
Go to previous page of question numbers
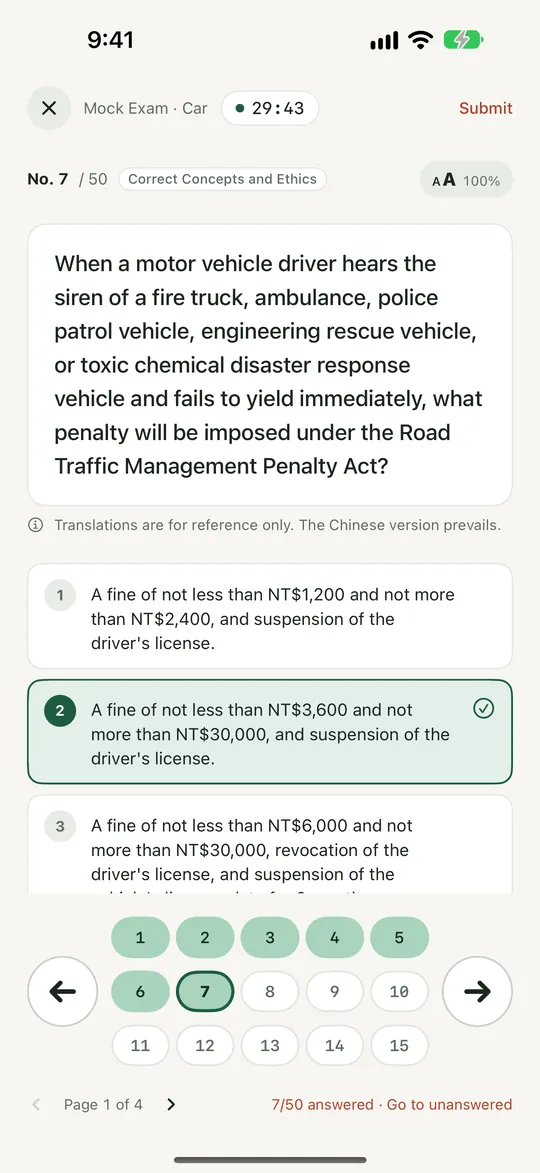37,1104
